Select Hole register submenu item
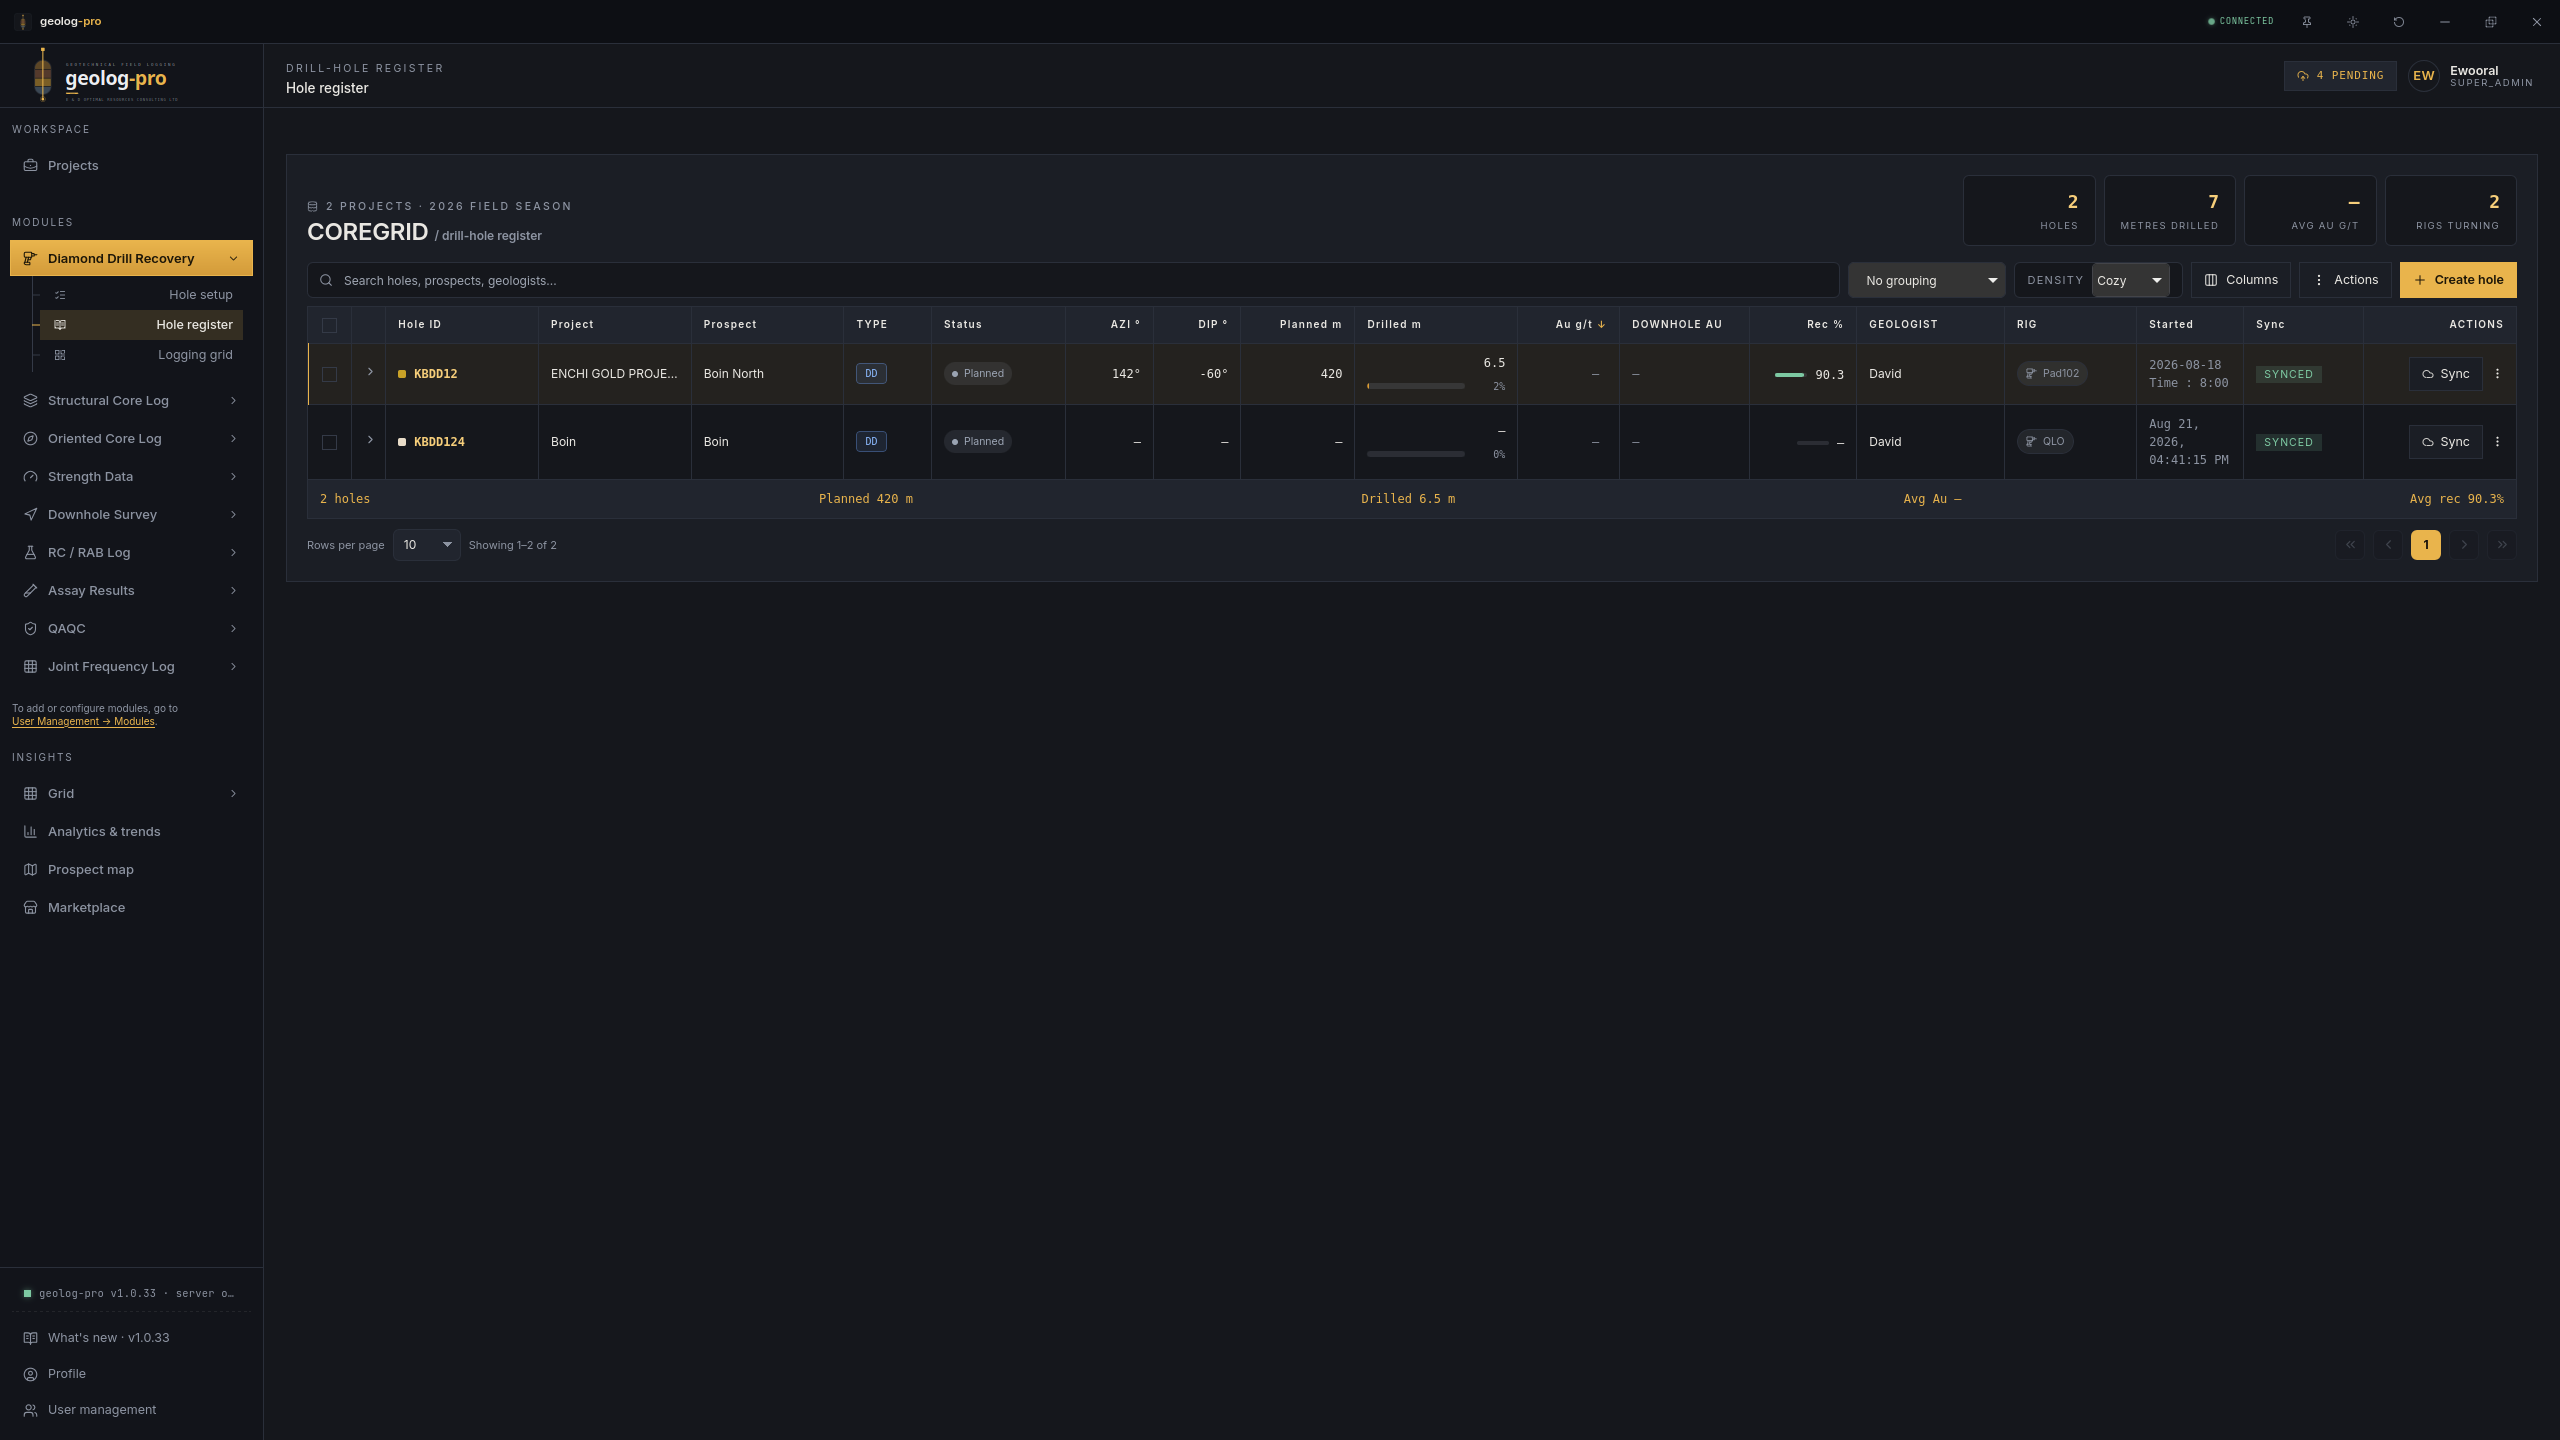Viewport: 2560px width, 1440px height. 141,325
